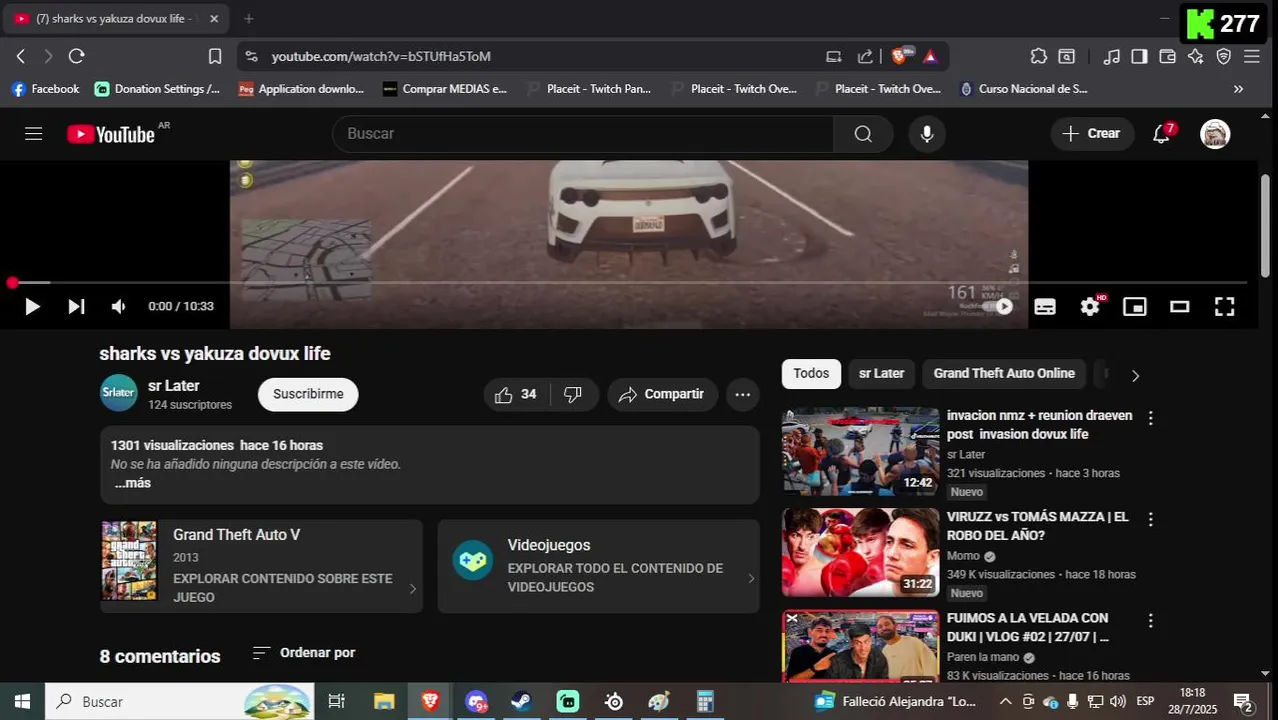Click the magnifier search button

point(863,134)
